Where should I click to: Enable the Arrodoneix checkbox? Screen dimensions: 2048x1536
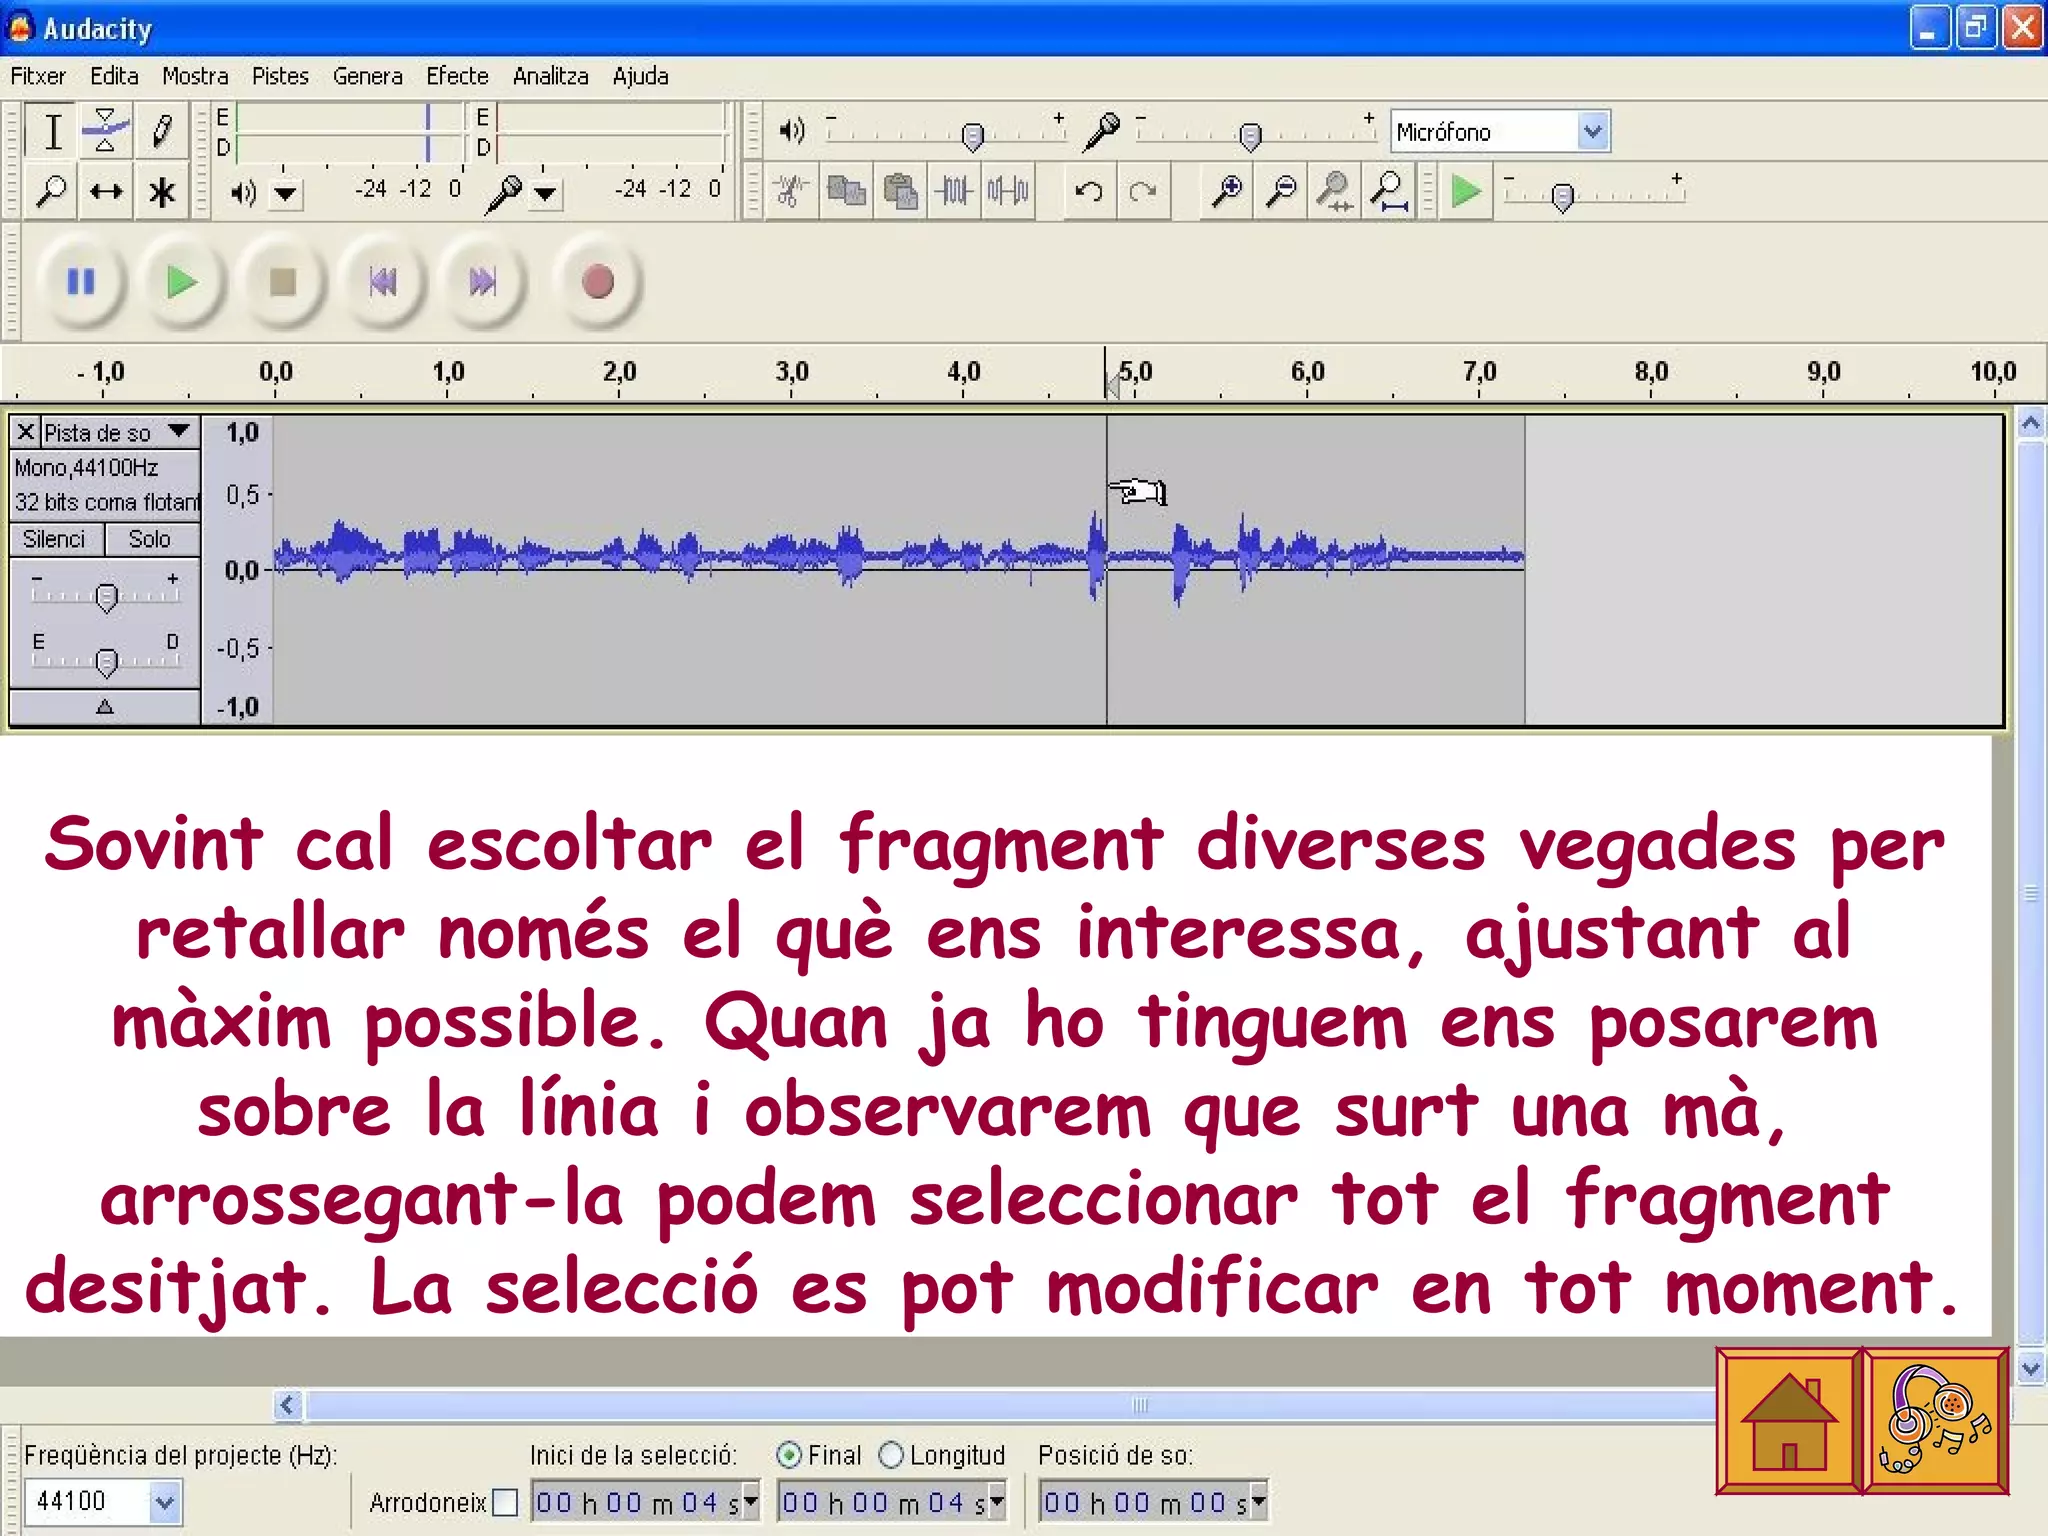click(x=505, y=1502)
